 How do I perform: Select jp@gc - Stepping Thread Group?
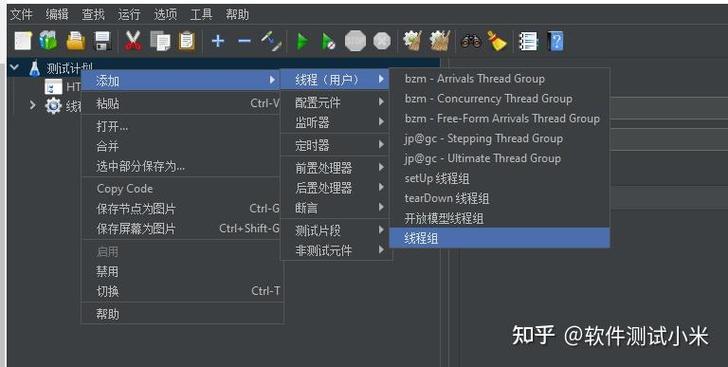pyautogui.click(x=500, y=138)
